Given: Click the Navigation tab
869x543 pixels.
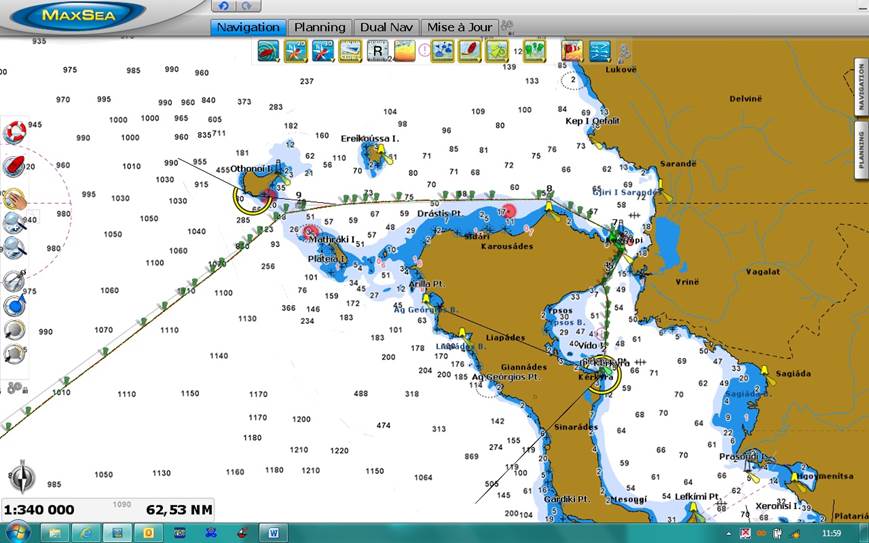Looking at the screenshot, I should pos(248,27).
